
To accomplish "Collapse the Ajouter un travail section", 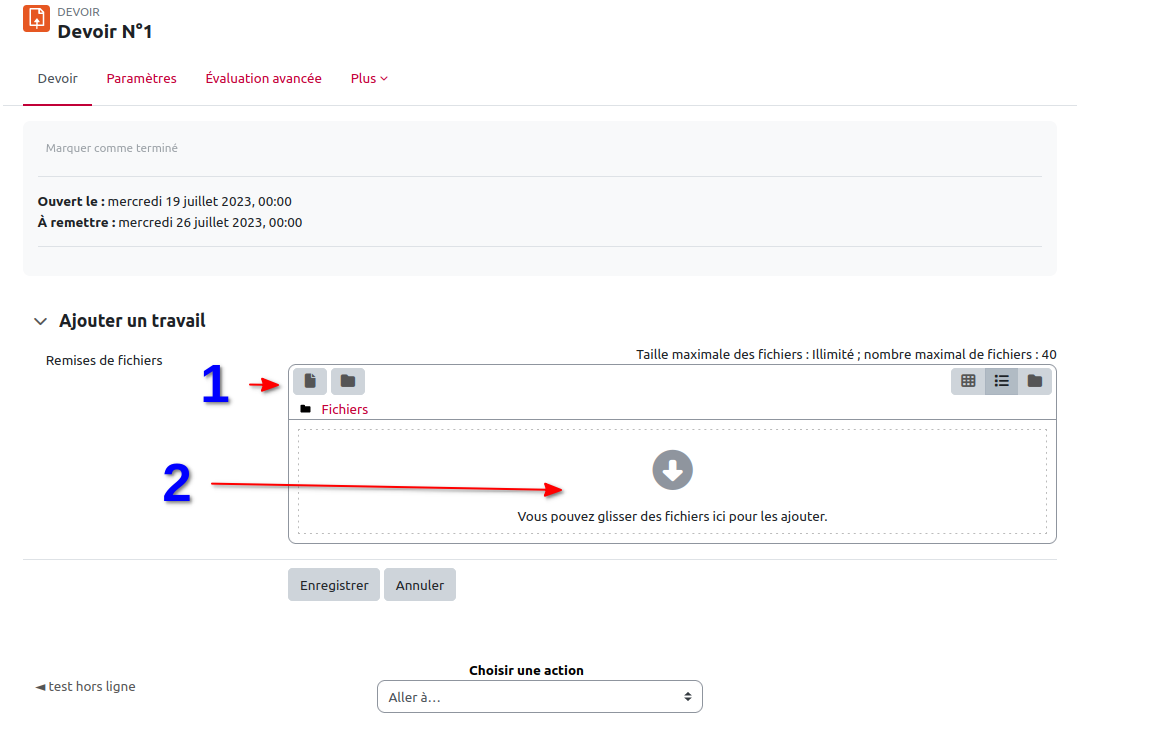I will 40,322.
